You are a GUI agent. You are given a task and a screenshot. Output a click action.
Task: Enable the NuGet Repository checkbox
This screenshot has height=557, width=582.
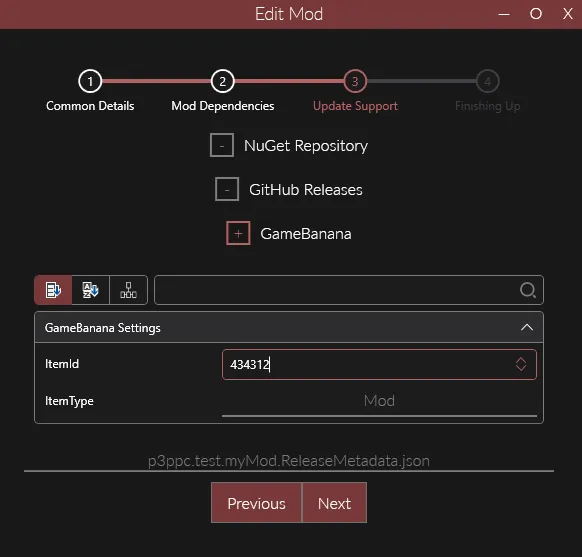222,145
